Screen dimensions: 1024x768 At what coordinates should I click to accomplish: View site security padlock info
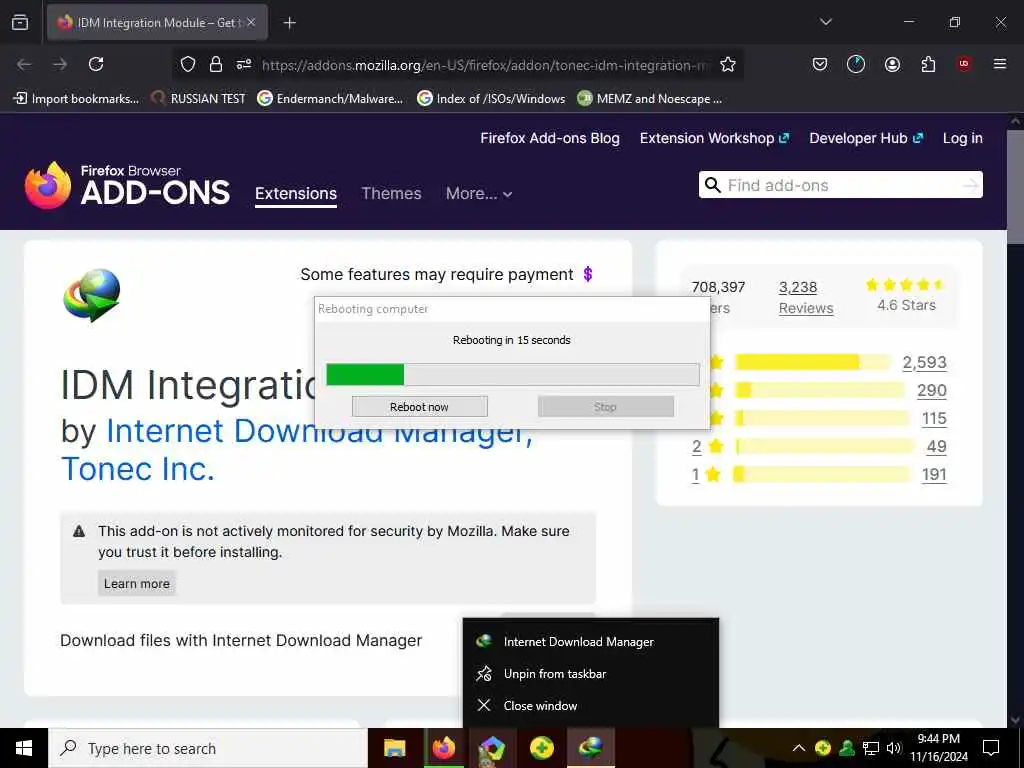click(x=216, y=64)
